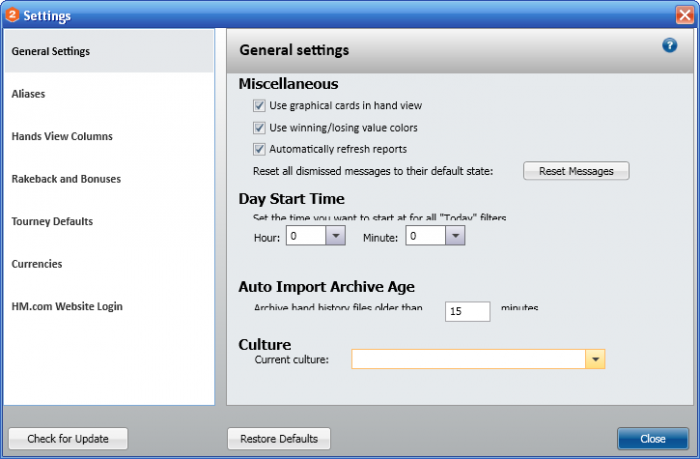700x459 pixels.
Task: Open the Hour dropdown
Action: 336,236
